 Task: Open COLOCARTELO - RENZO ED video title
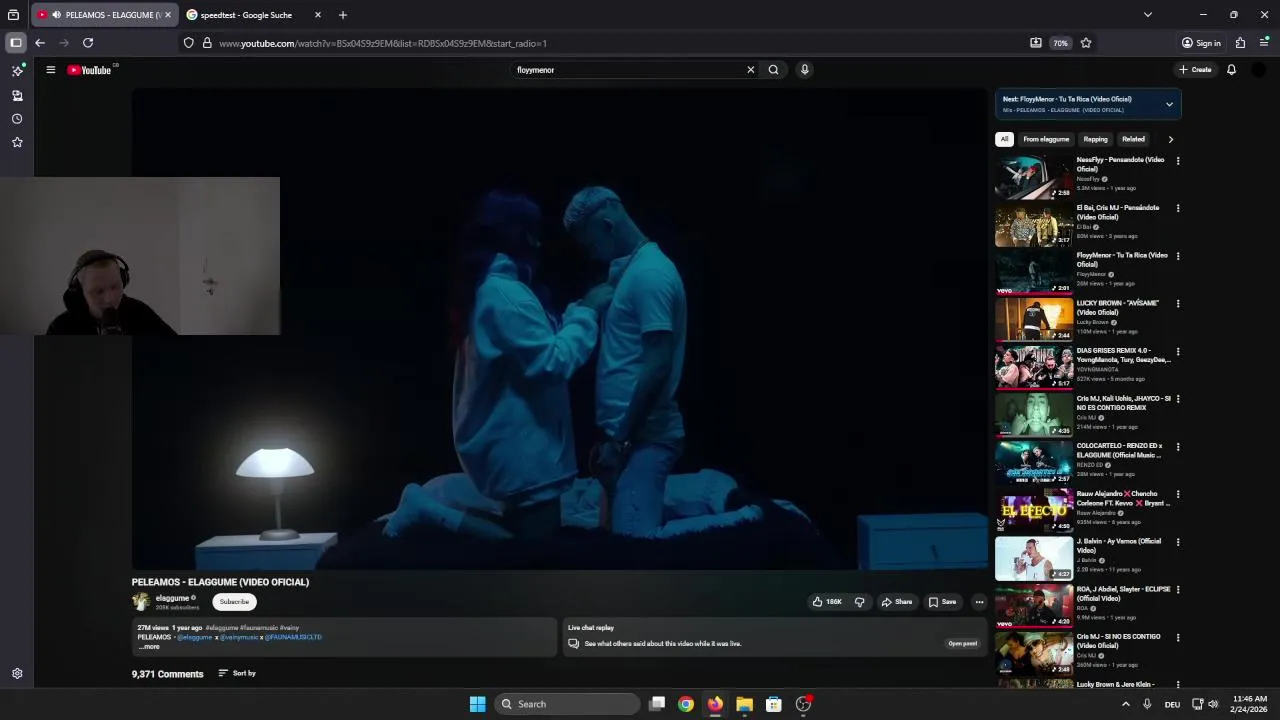pos(1120,451)
